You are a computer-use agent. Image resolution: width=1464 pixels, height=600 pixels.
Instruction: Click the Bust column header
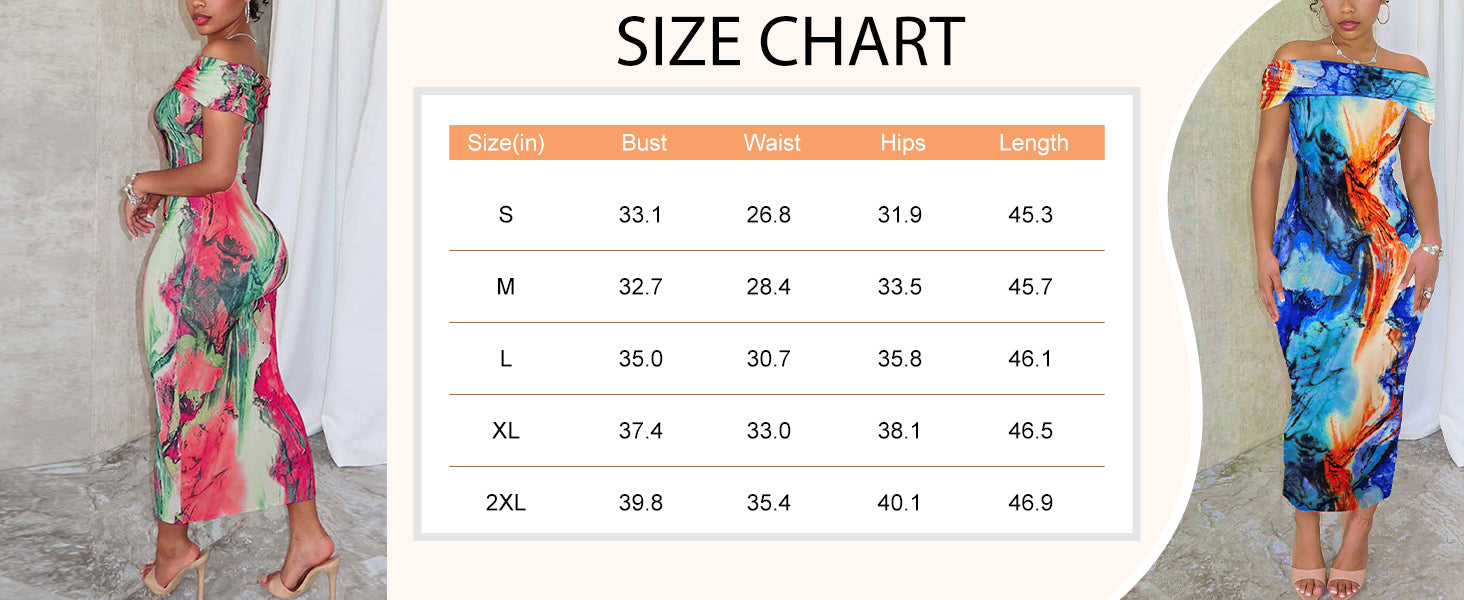click(644, 143)
